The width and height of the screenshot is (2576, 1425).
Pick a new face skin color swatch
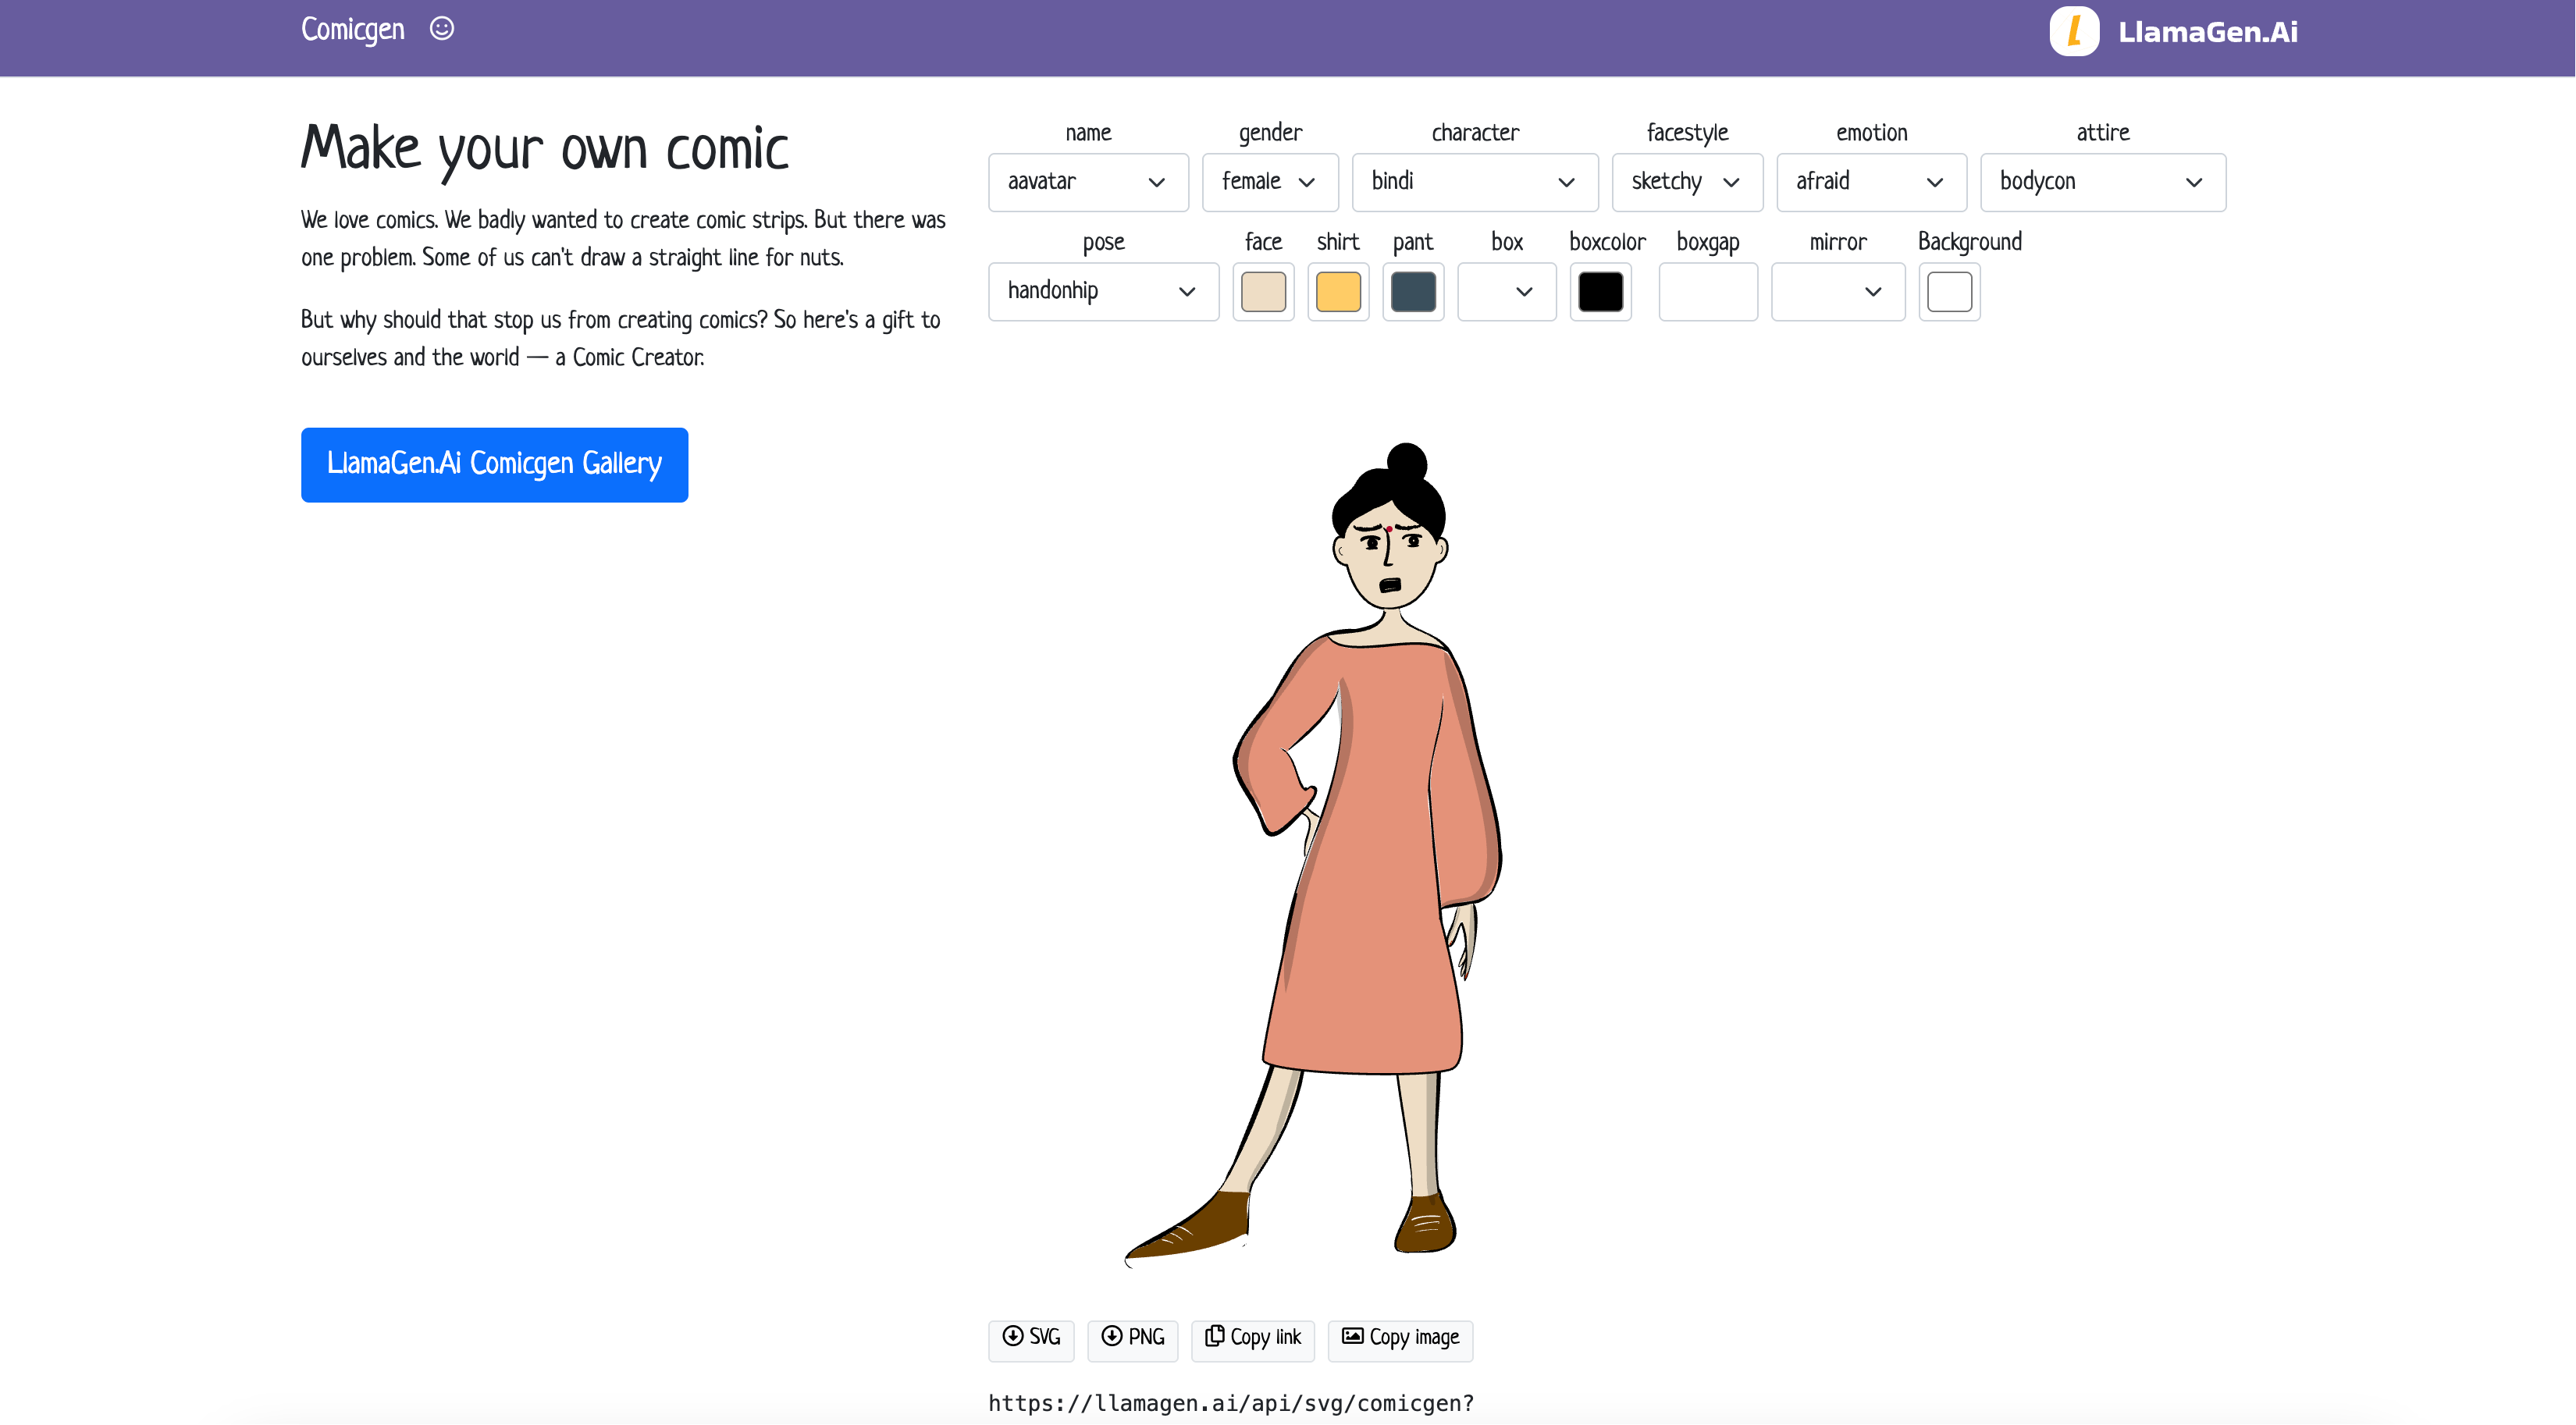(1263, 292)
